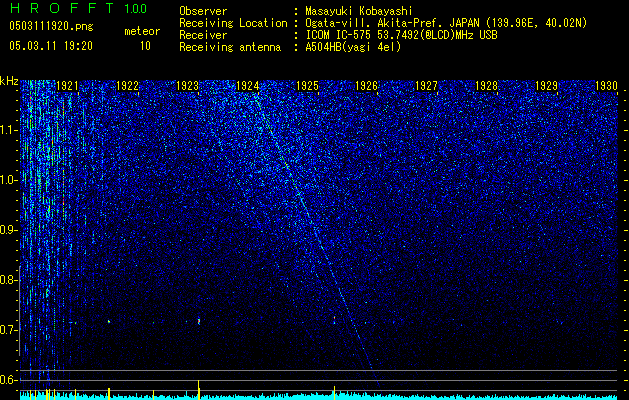Click the meteor count label
This screenshot has height=400, width=629.
(x=142, y=31)
